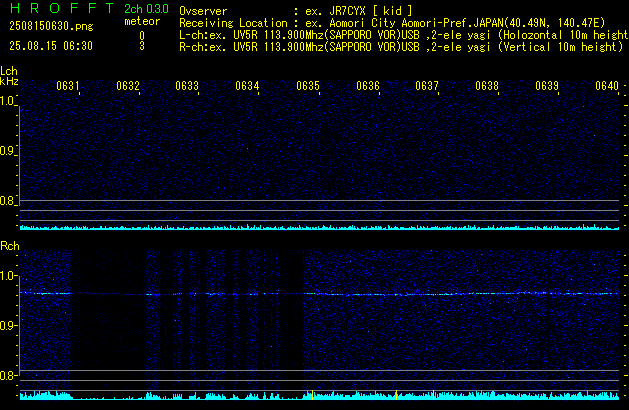Click the Rch 1.0 frequency axis label
This screenshot has height=410, width=629.
(x=7, y=276)
